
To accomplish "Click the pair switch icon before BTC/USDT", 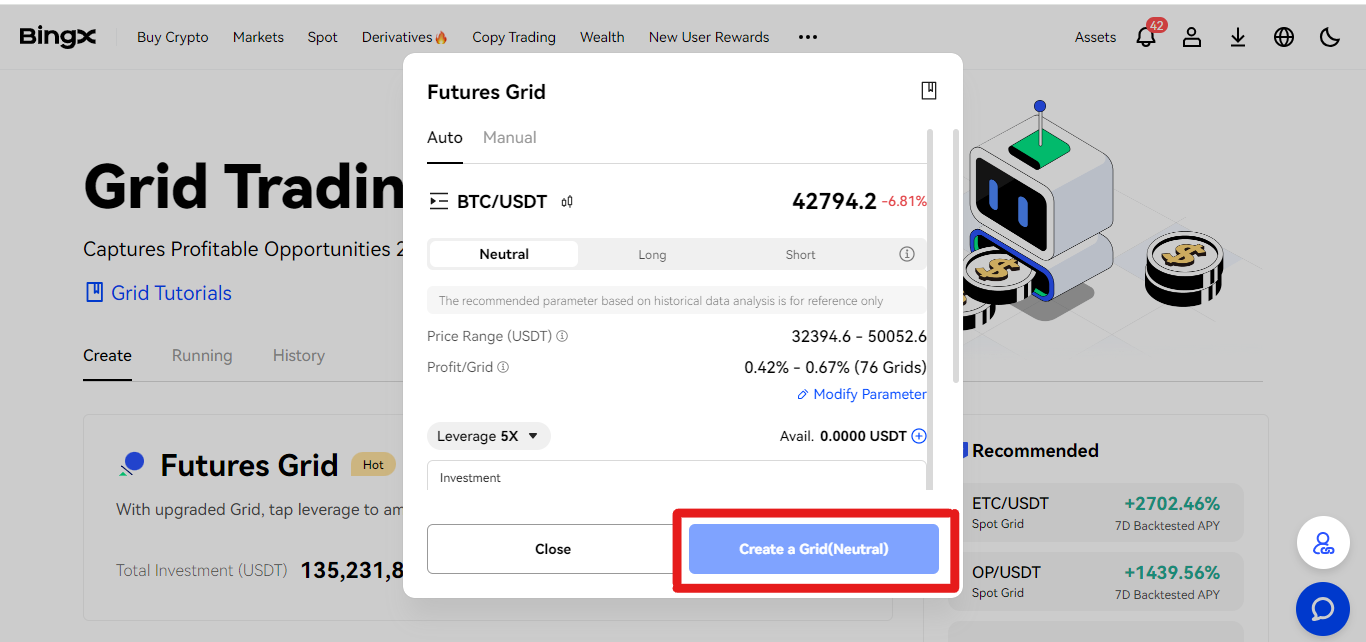I will click(438, 202).
